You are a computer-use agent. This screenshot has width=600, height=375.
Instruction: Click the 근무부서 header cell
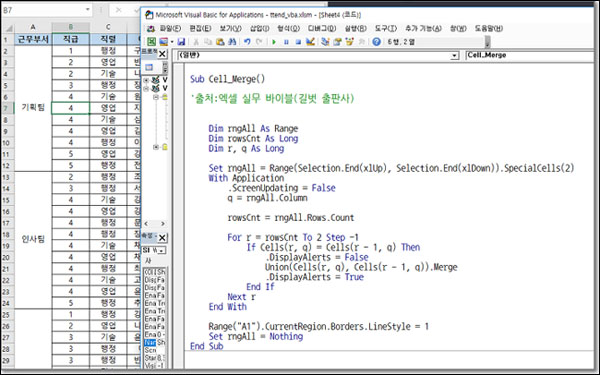[x=33, y=39]
